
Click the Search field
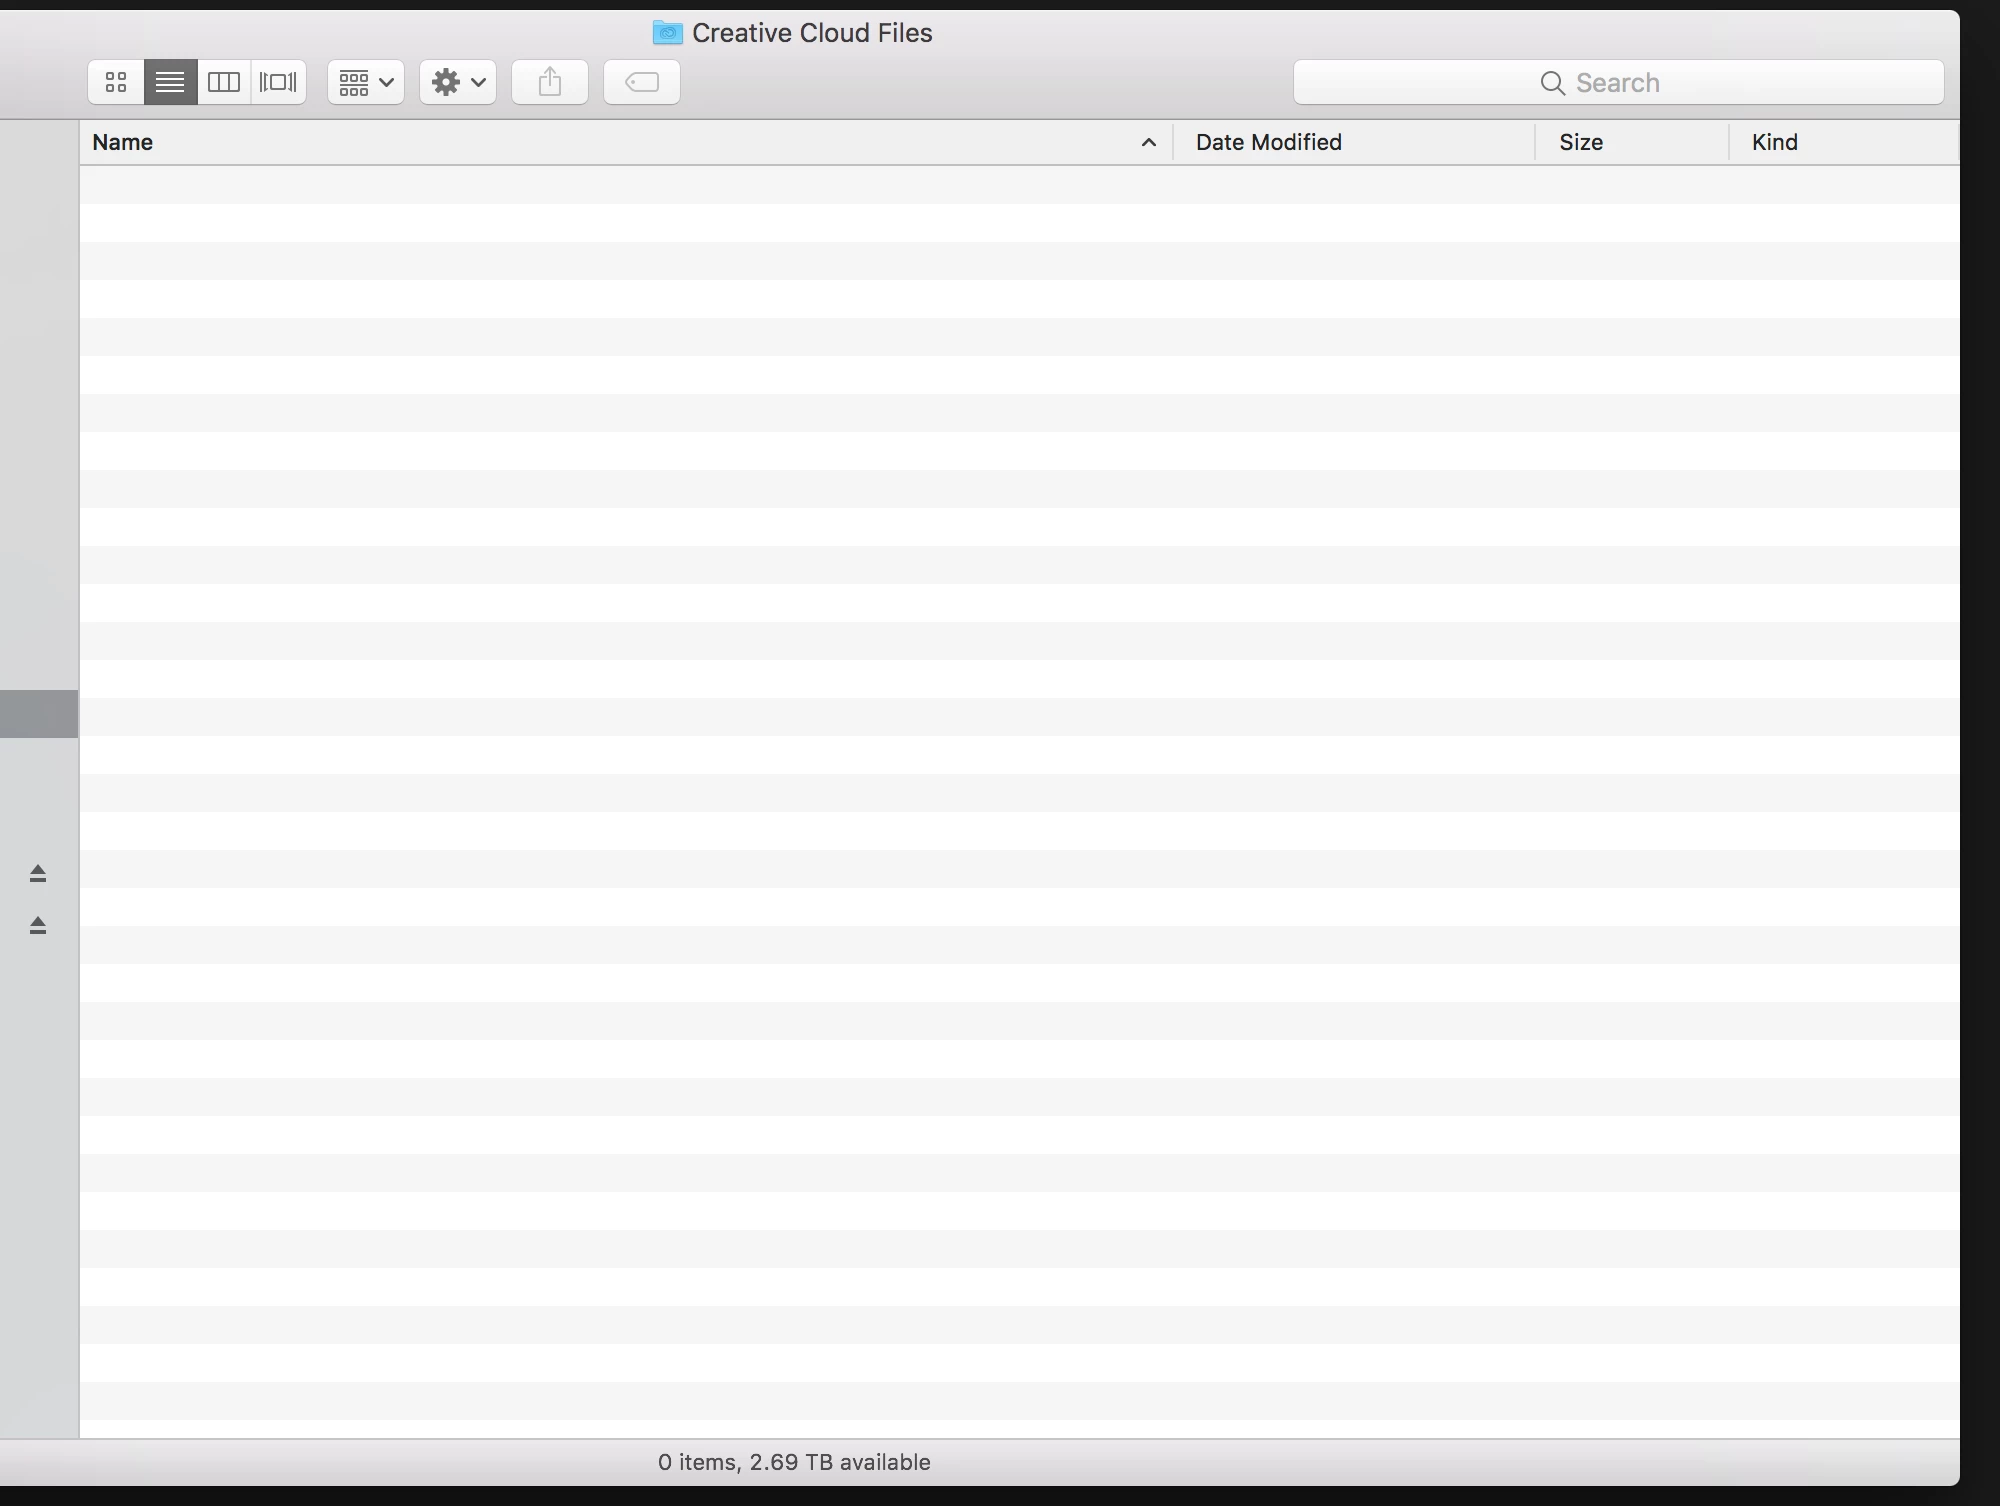click(1618, 82)
